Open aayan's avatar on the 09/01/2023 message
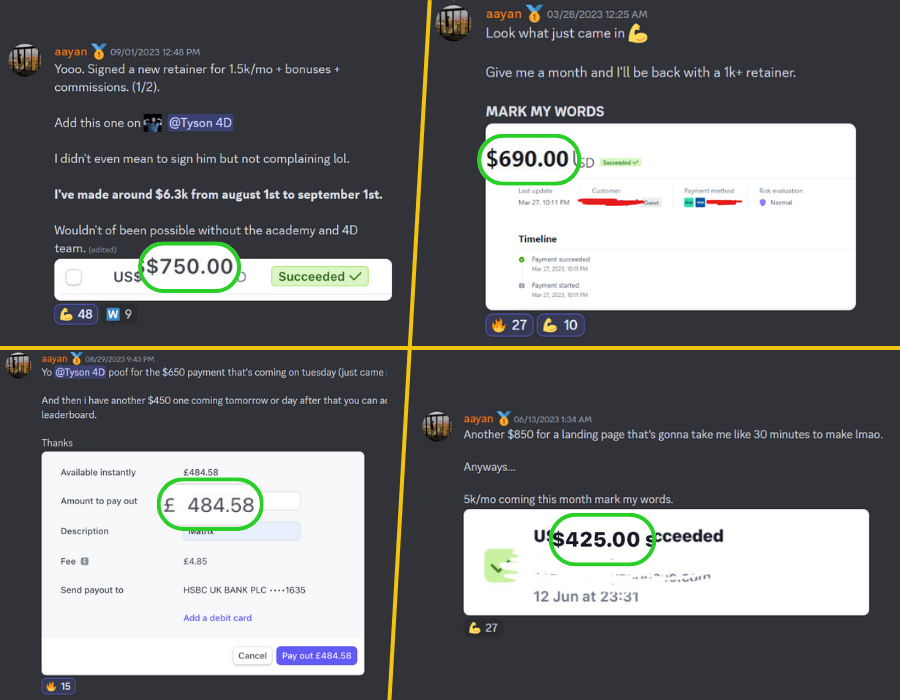This screenshot has width=900, height=700. [x=25, y=59]
